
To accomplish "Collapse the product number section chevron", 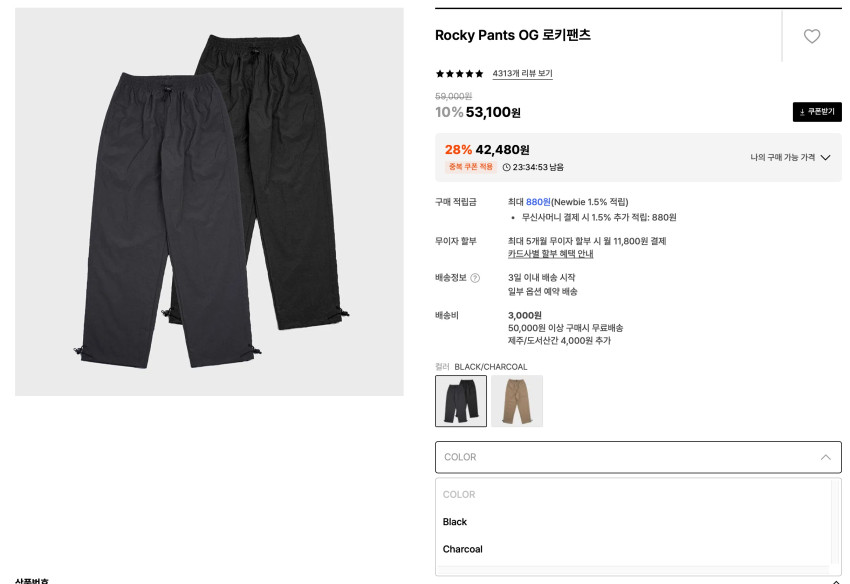I will [836, 581].
